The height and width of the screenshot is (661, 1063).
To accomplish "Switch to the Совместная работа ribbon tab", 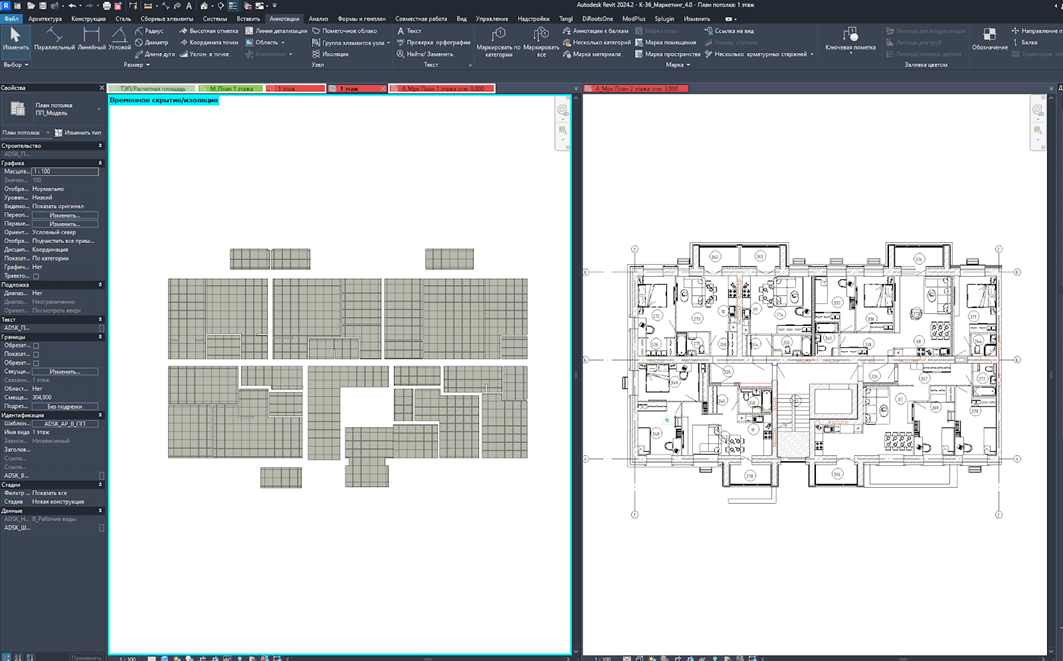I will coord(421,19).
